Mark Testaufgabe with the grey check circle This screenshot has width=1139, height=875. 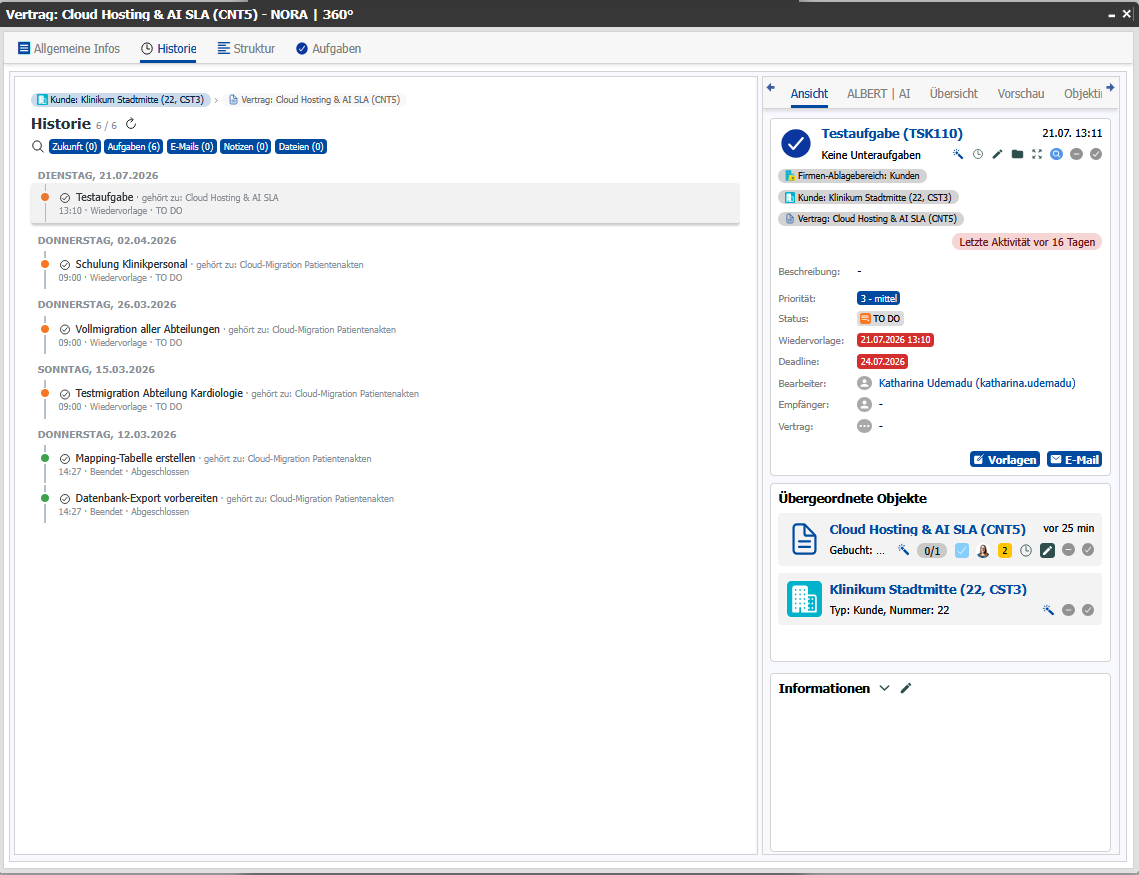(1096, 154)
